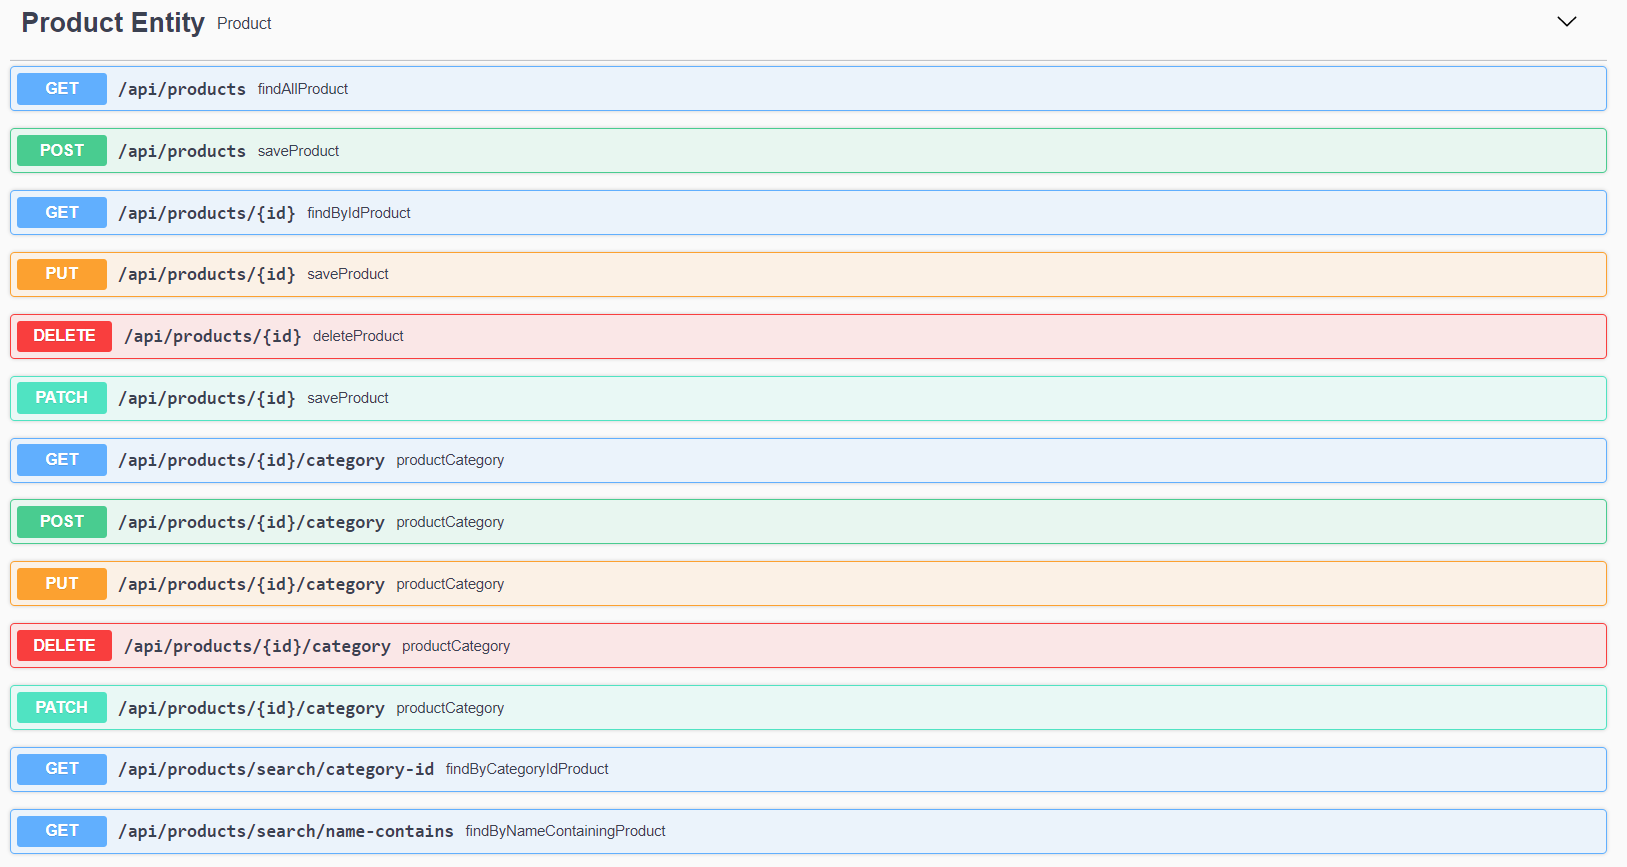Select the findByIdProduct summary text
This screenshot has height=867, width=1627.
(x=359, y=213)
